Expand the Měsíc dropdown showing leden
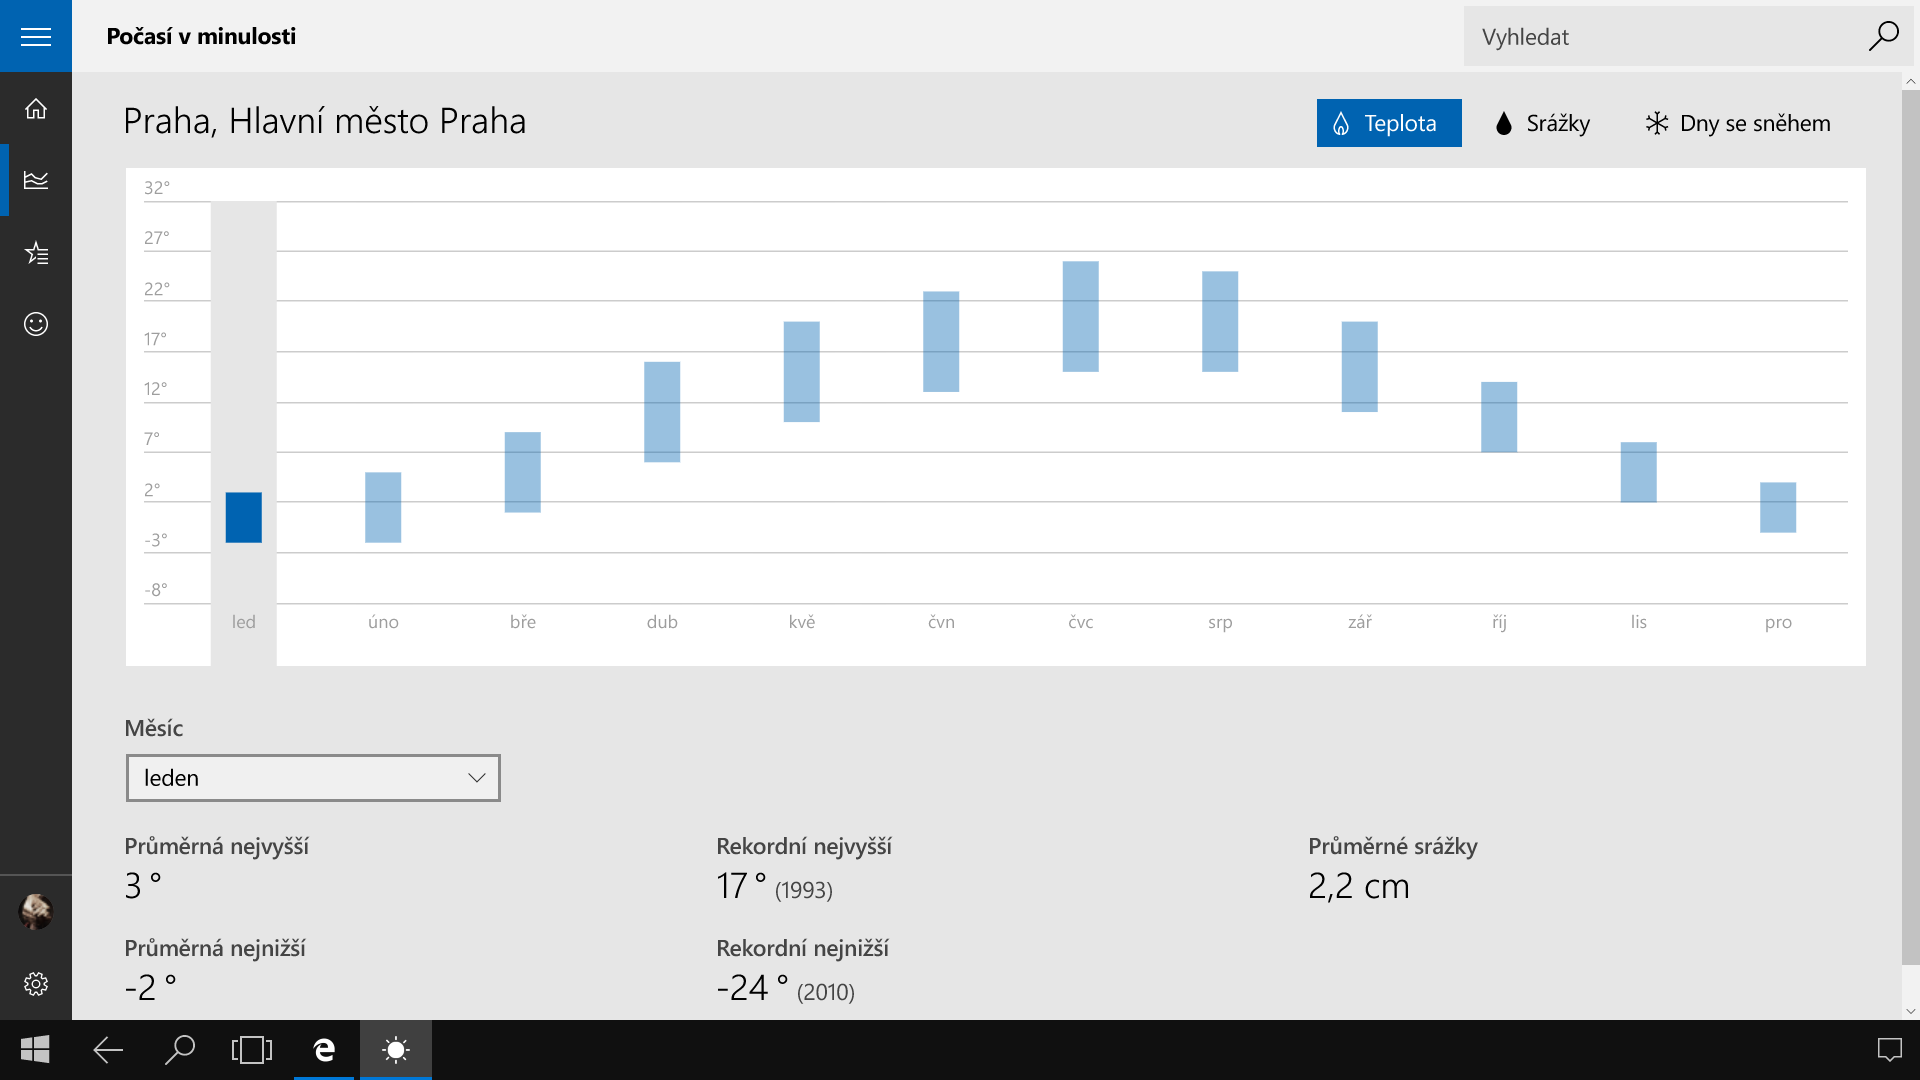Image resolution: width=1920 pixels, height=1080 pixels. pos(313,778)
